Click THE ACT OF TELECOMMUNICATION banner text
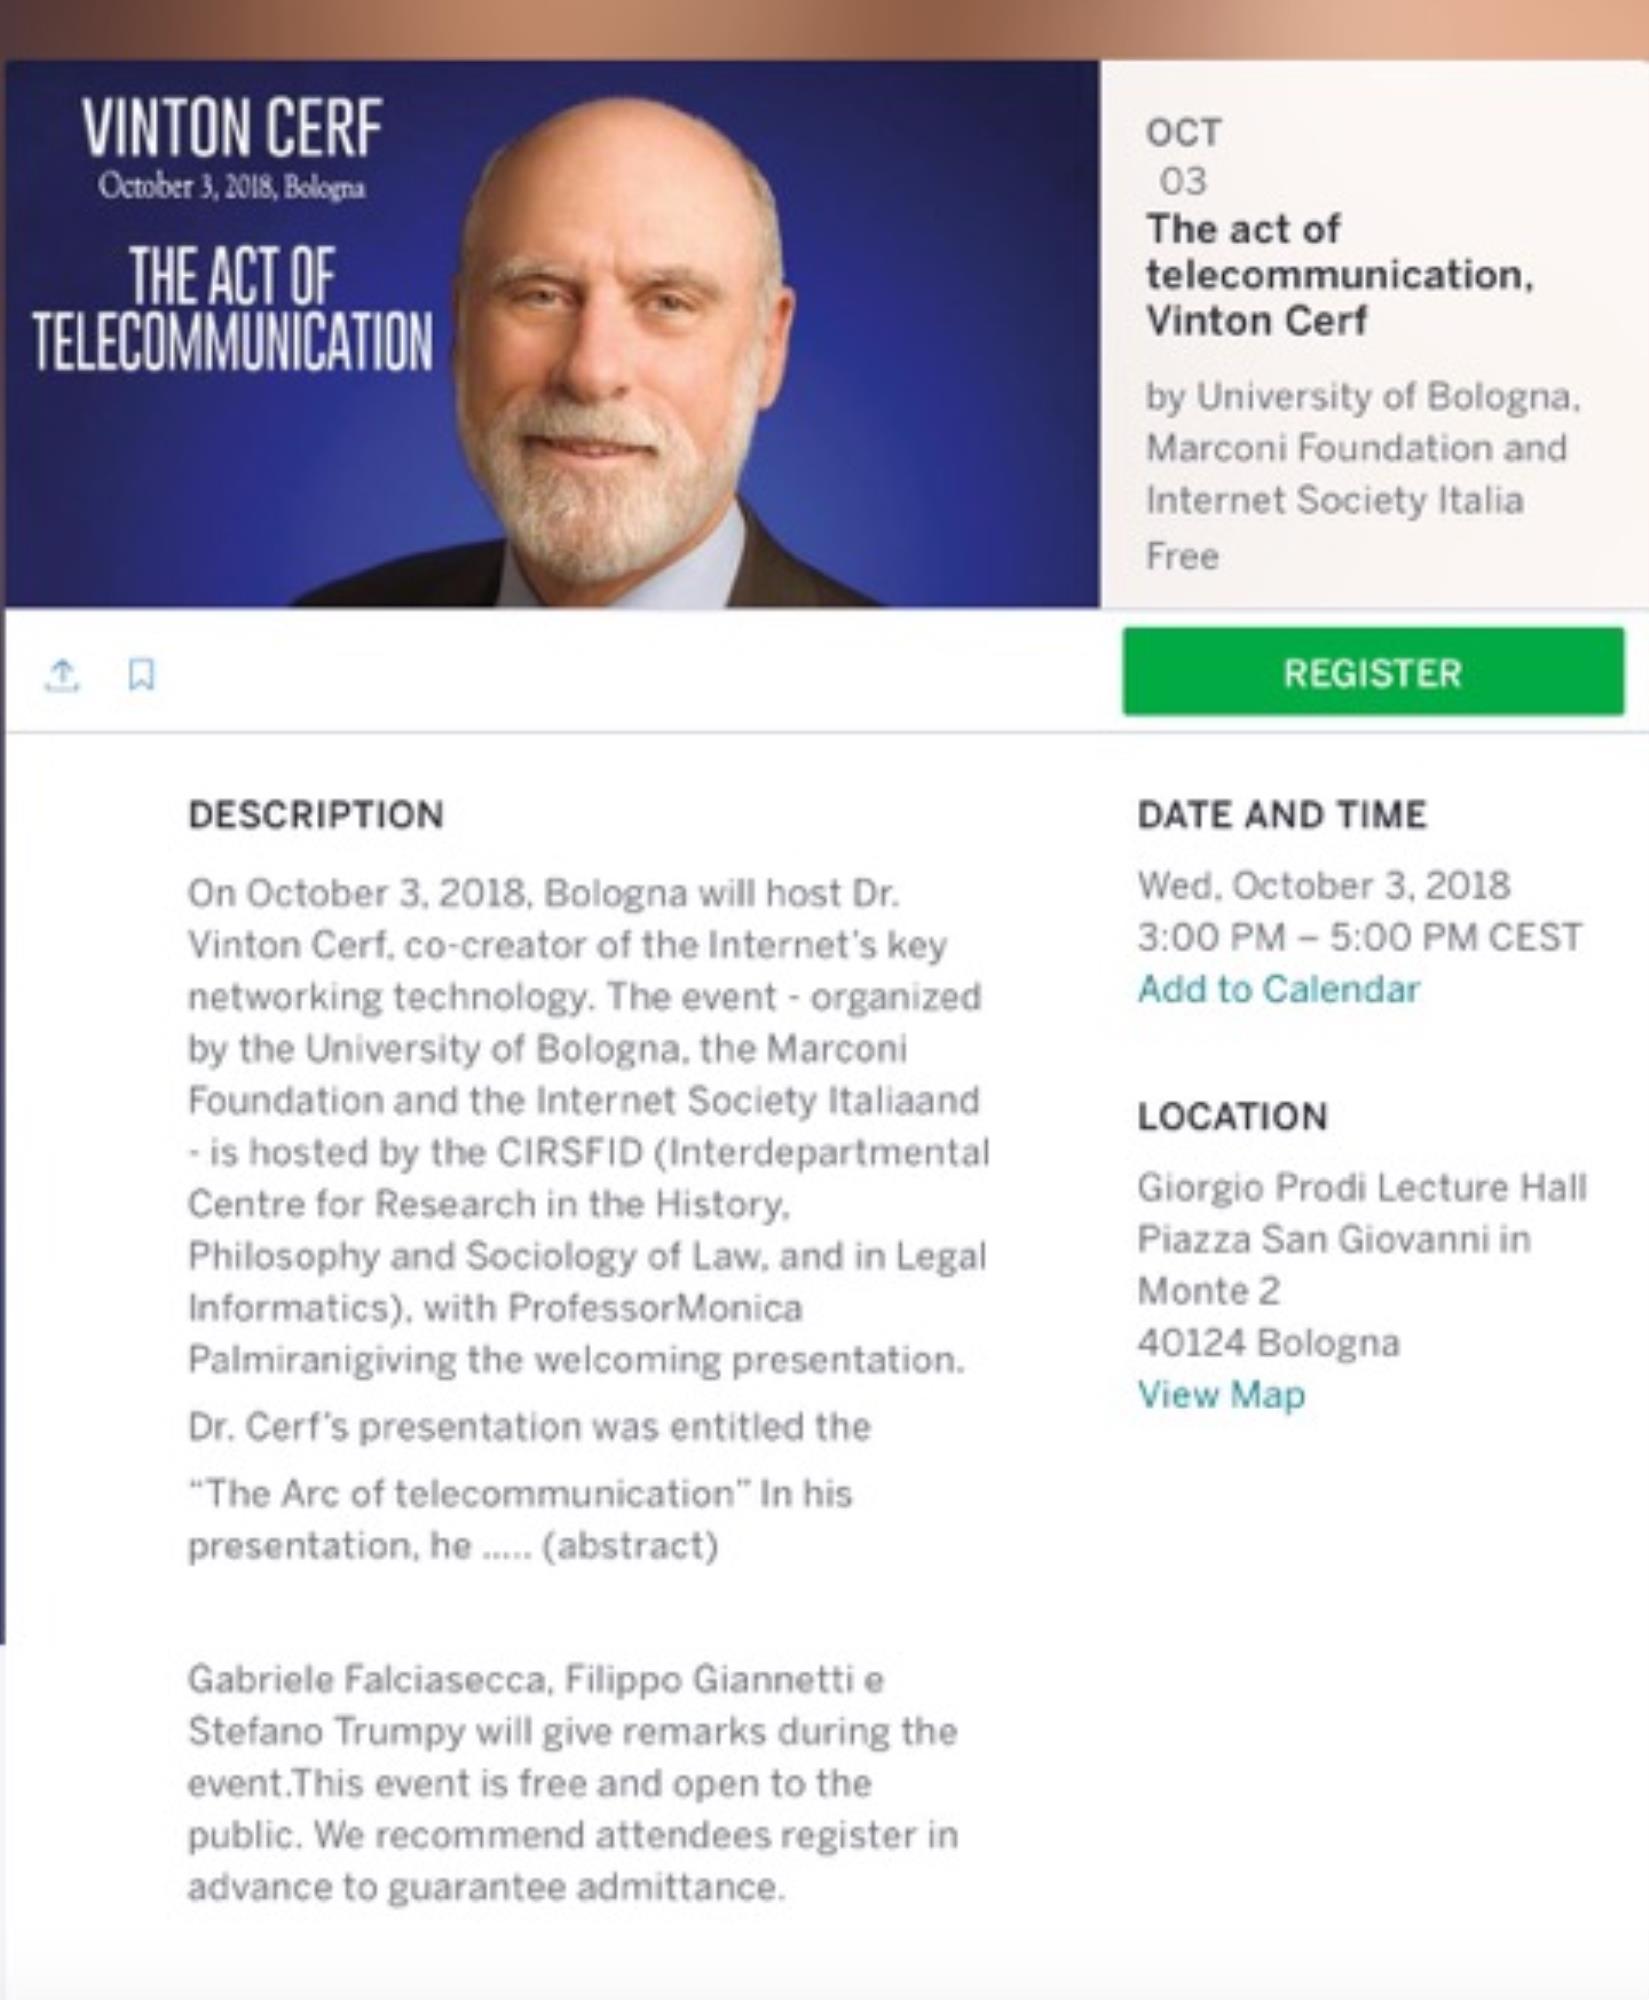This screenshot has height=2000, width=1649. 232,310
